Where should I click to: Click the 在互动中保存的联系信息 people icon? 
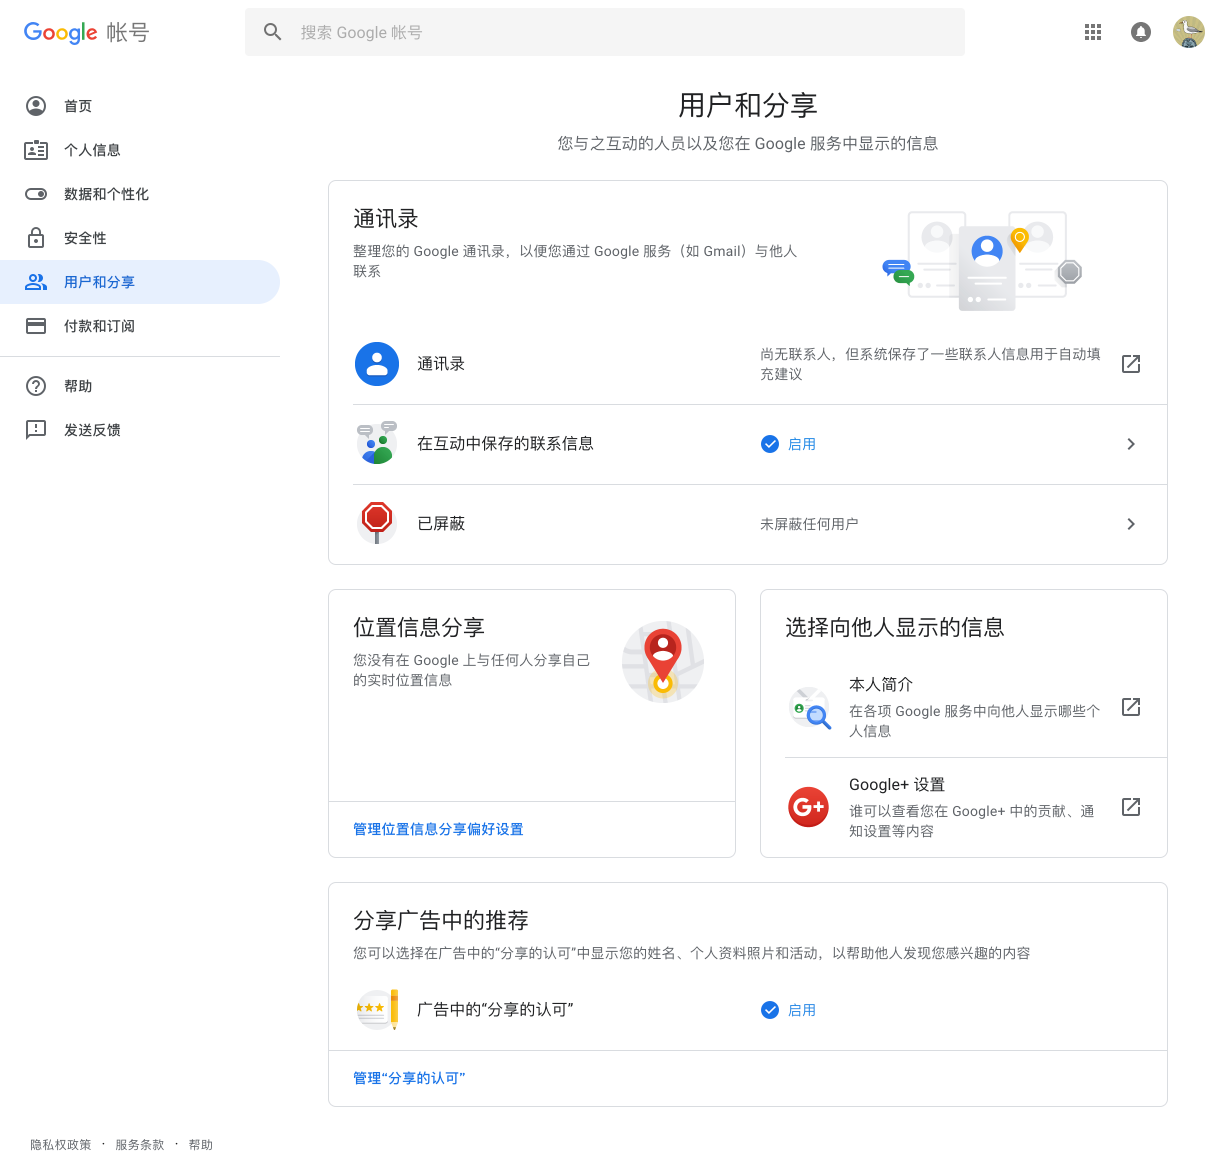coord(377,443)
